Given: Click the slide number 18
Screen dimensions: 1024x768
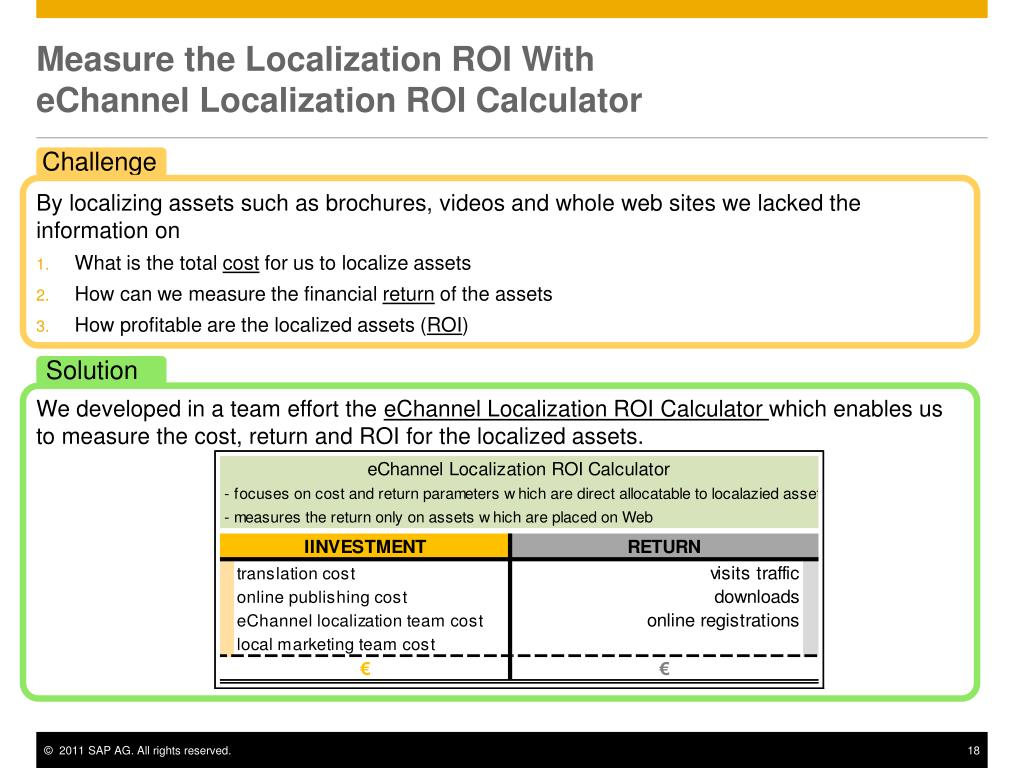Looking at the screenshot, I should (x=974, y=751).
